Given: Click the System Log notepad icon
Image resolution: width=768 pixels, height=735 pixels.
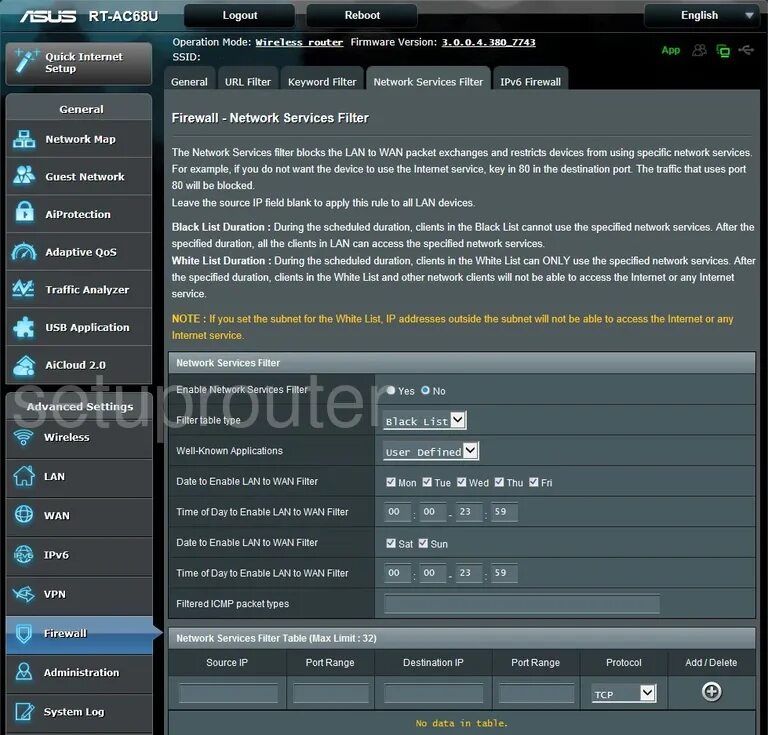Looking at the screenshot, I should [x=24, y=711].
